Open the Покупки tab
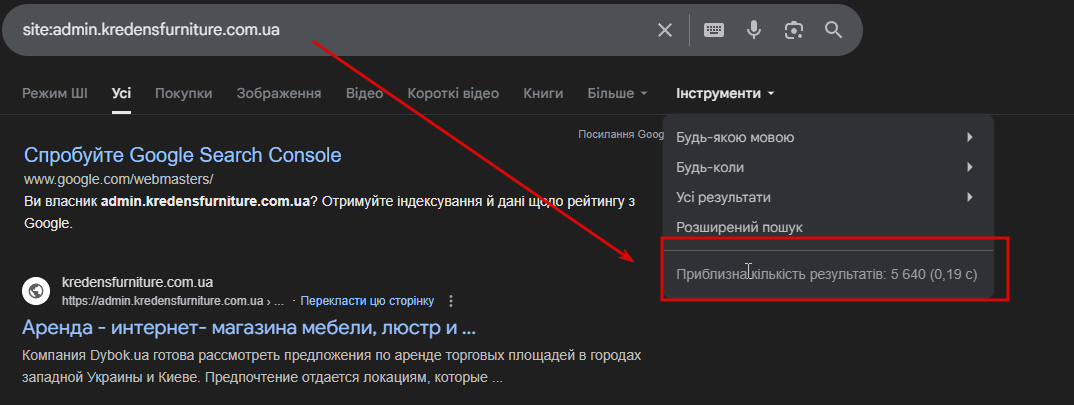Screen dimensions: 1074x405 click(x=184, y=93)
